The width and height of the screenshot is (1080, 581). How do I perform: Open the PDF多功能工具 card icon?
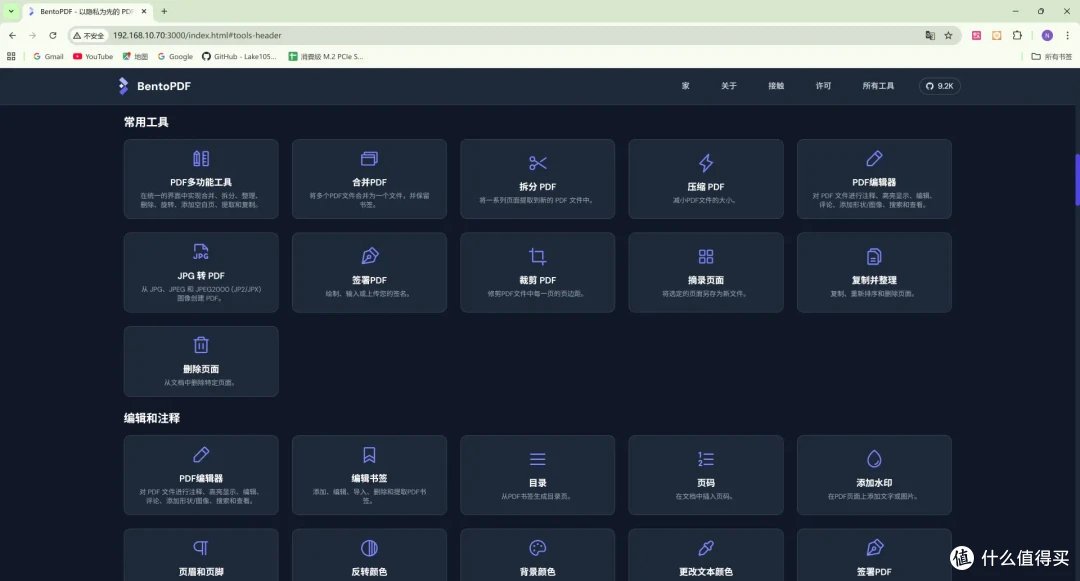[201, 159]
